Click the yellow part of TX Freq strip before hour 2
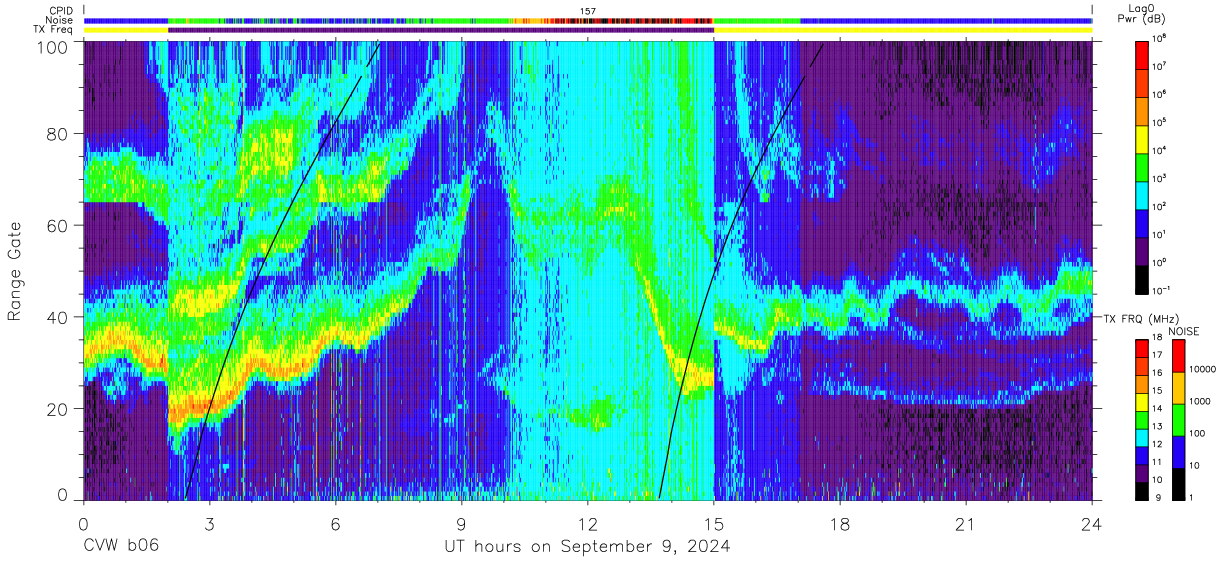The width and height of the screenshot is (1228, 567). pos(126,30)
